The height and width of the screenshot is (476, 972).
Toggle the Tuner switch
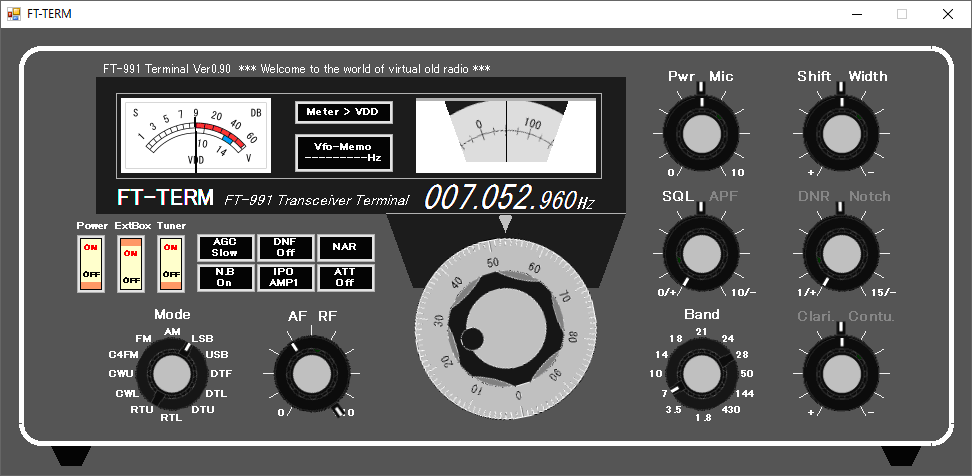pyautogui.click(x=171, y=263)
